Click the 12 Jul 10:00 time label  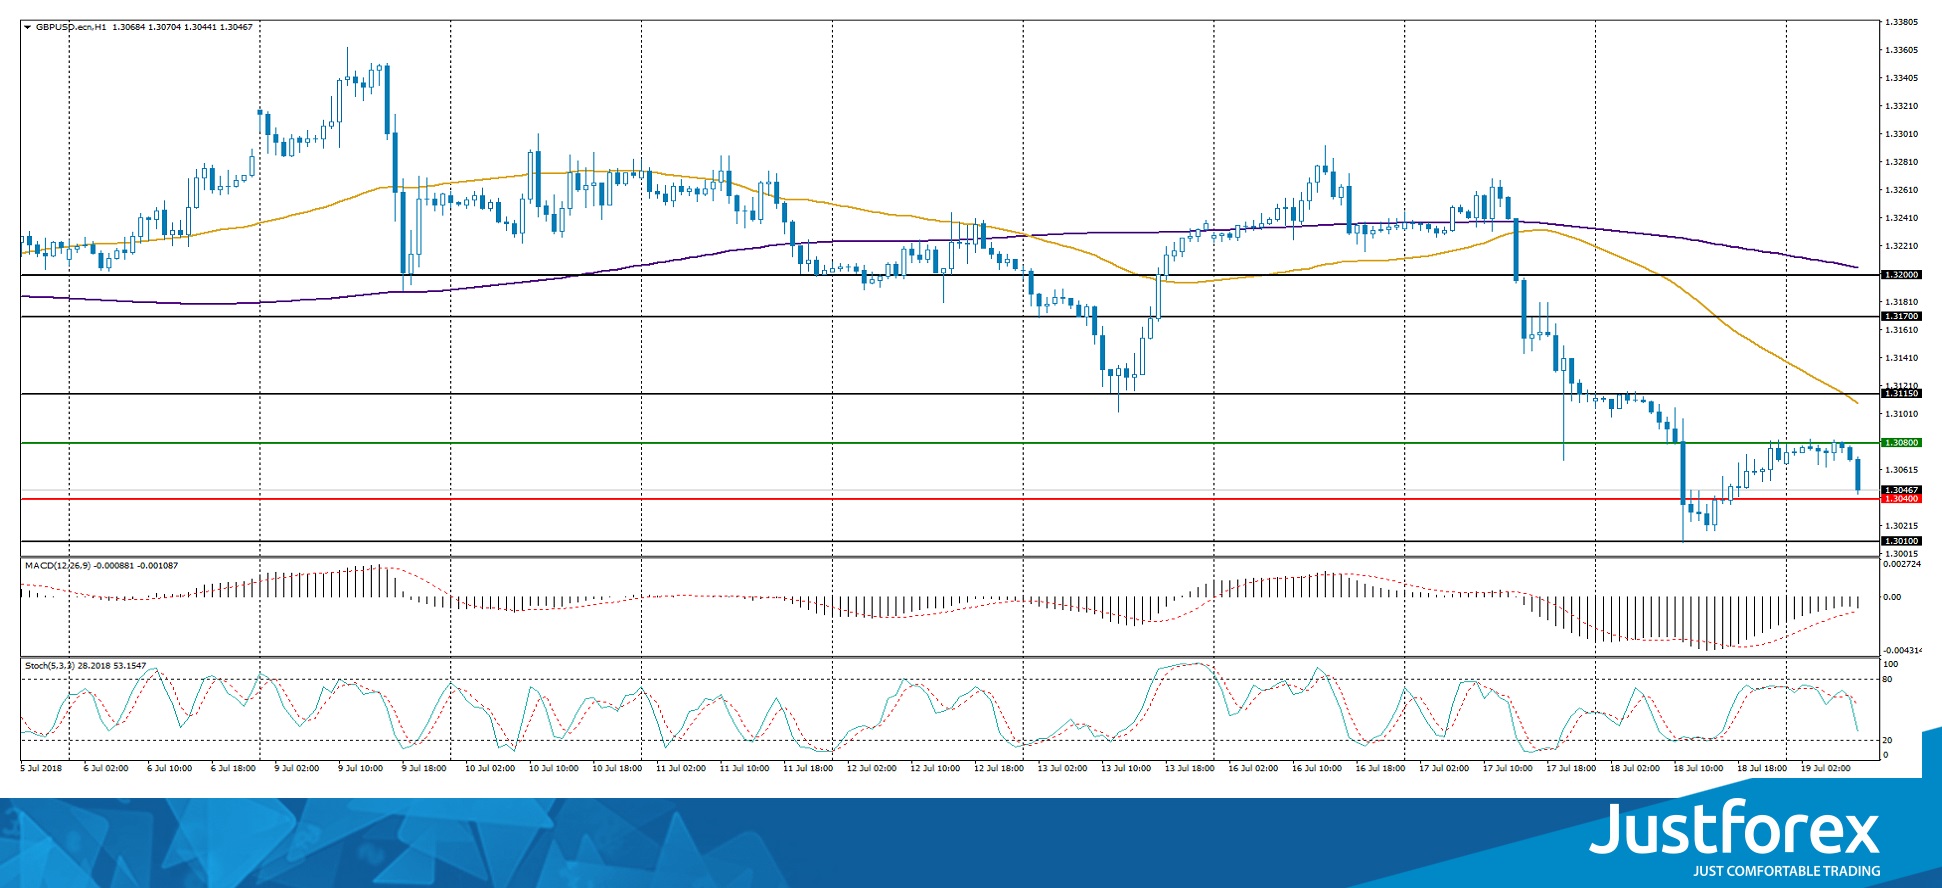click(935, 769)
